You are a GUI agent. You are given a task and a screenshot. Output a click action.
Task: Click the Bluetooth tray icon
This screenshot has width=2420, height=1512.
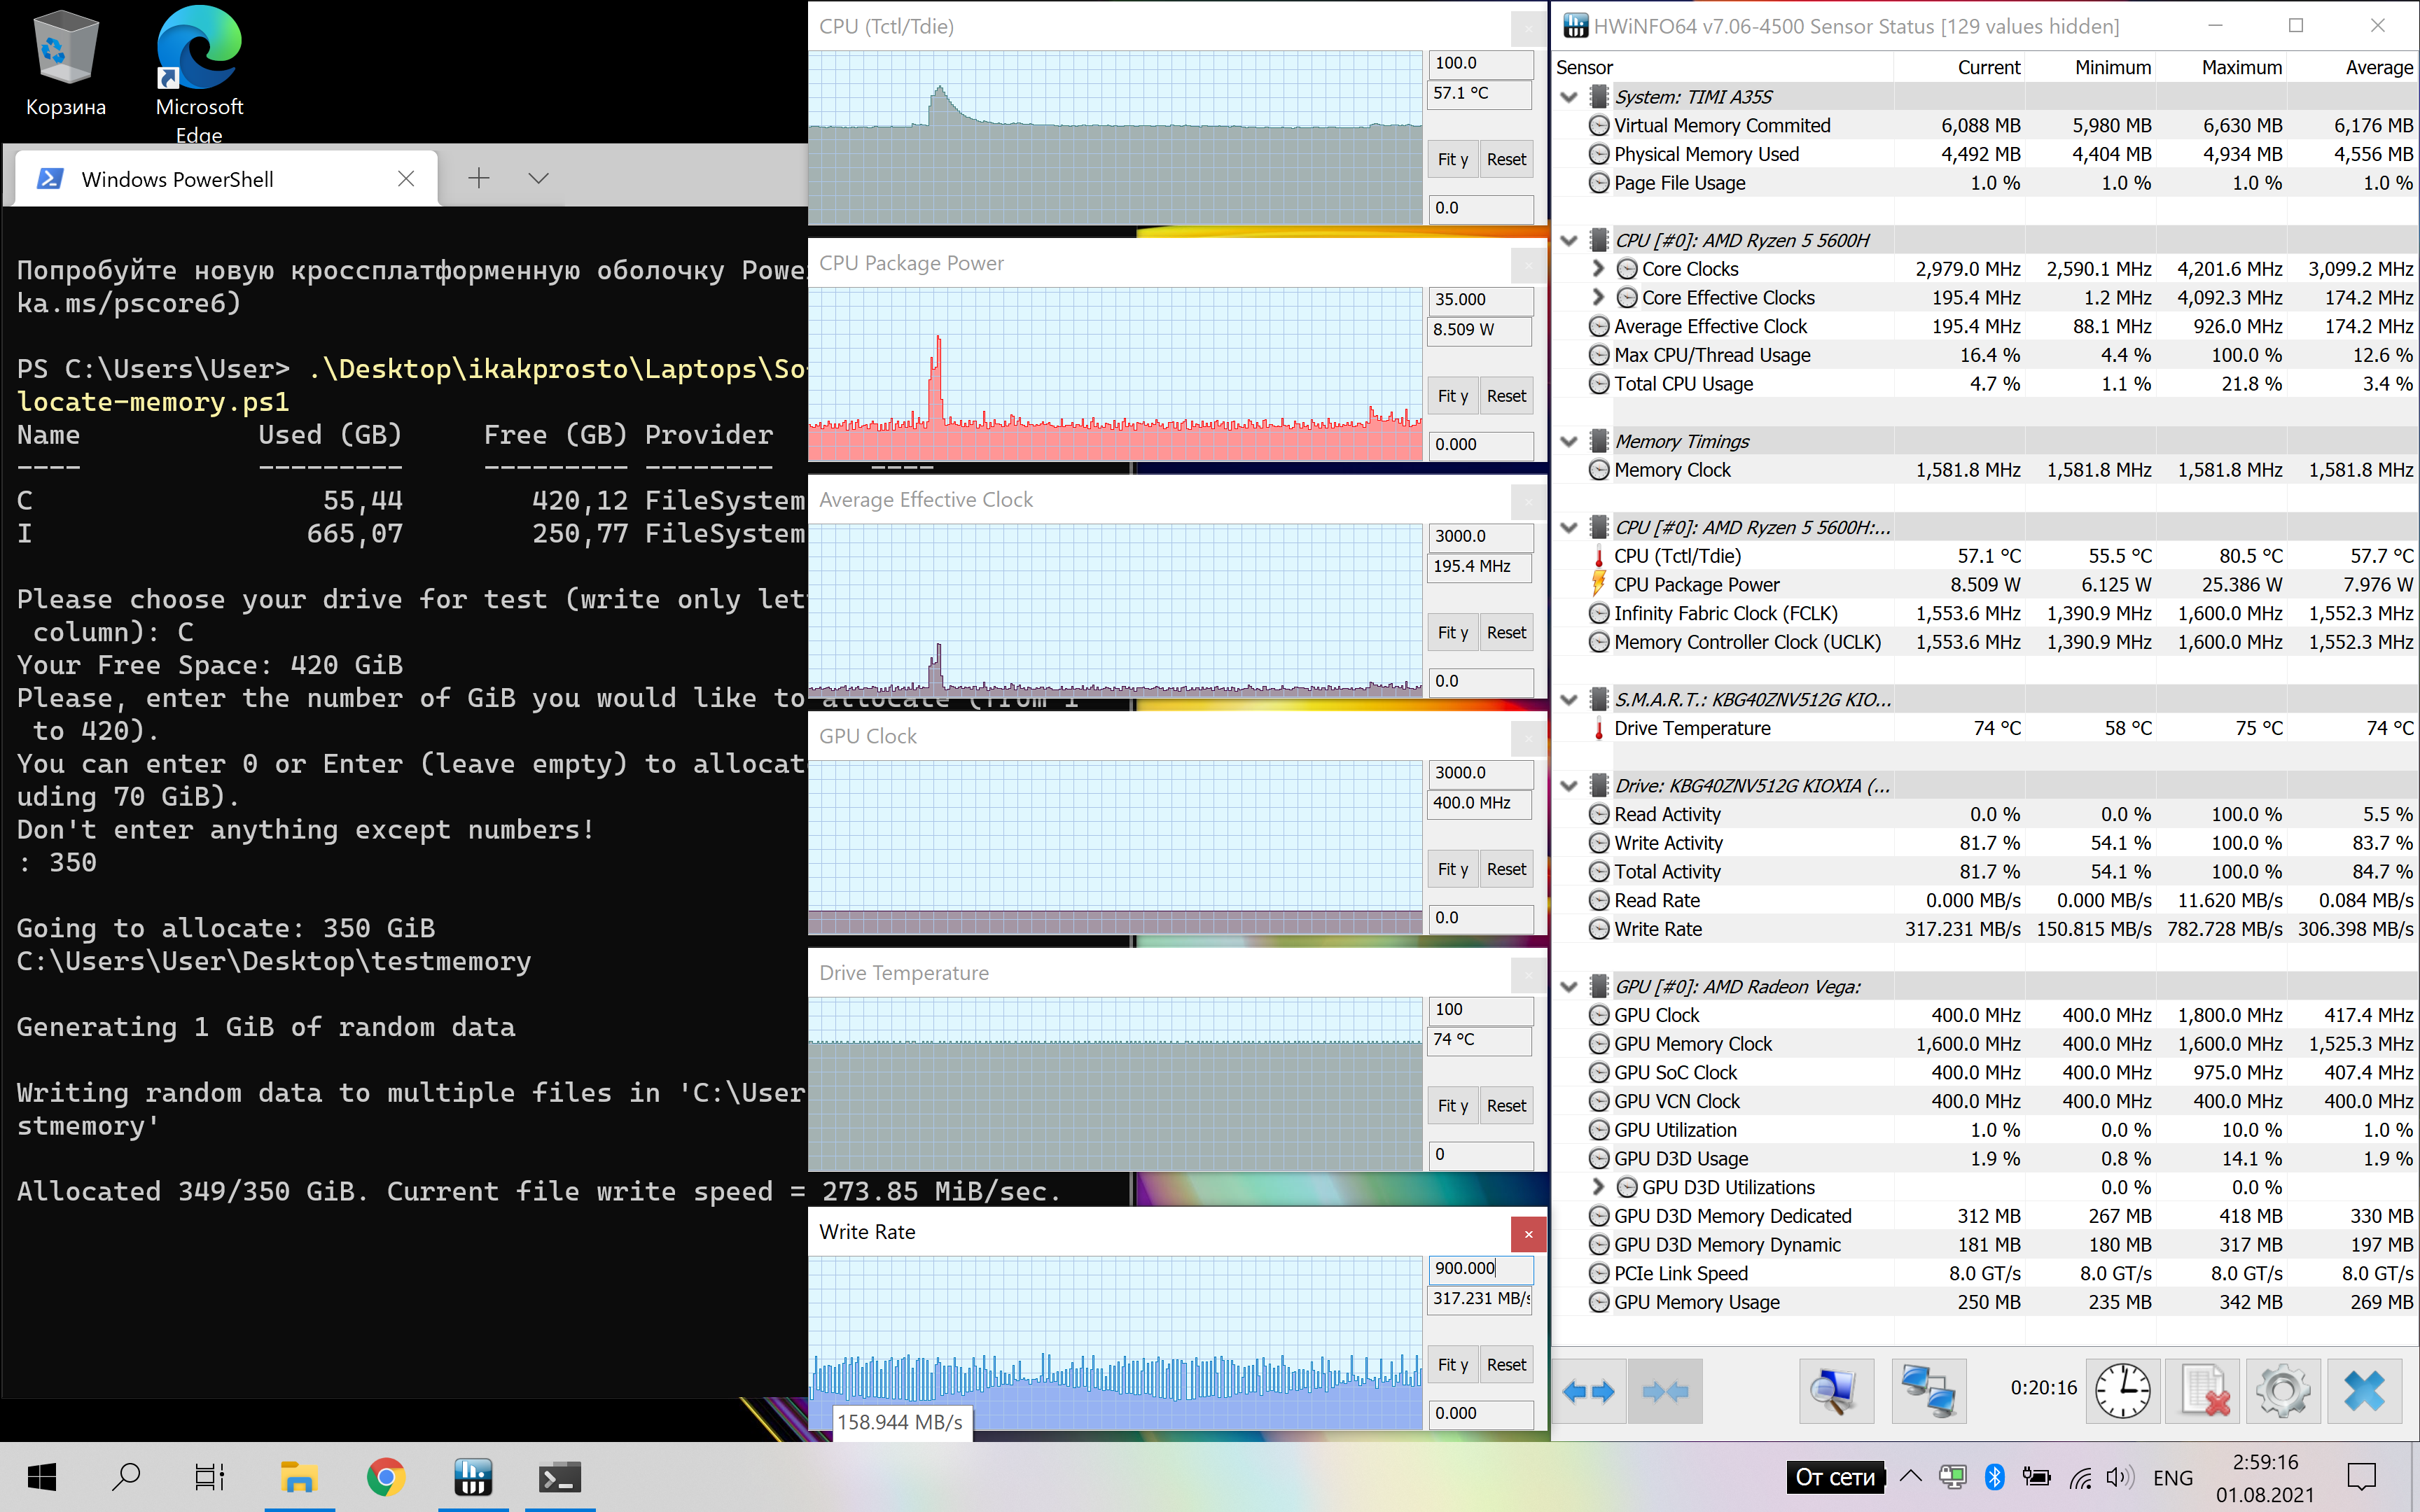coord(1994,1477)
